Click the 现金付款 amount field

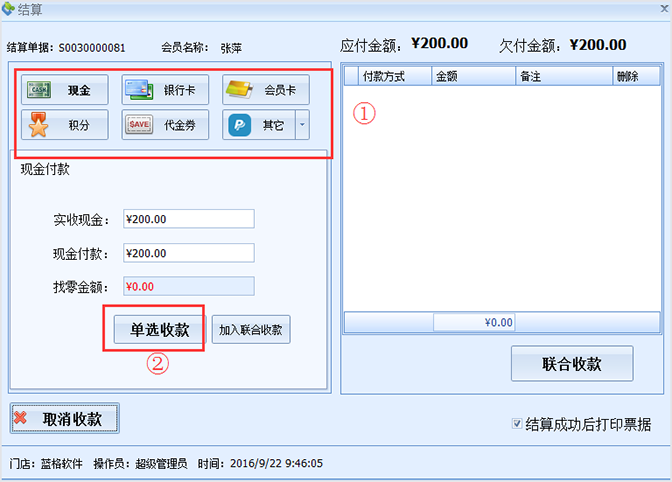coord(189,253)
